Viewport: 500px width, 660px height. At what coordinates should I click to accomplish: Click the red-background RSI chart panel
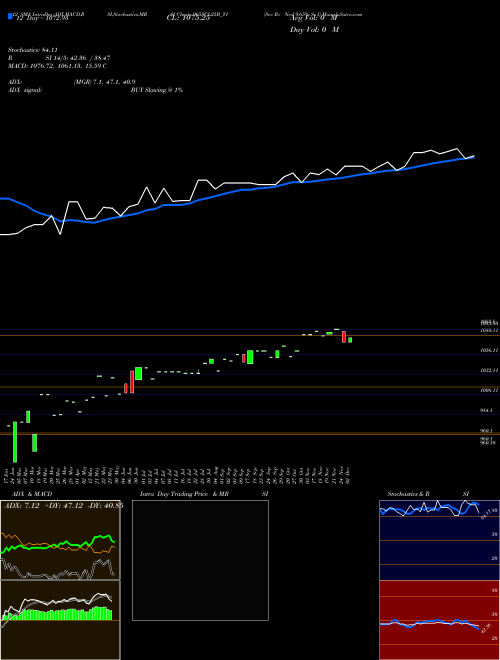pyautogui.click(x=439, y=620)
